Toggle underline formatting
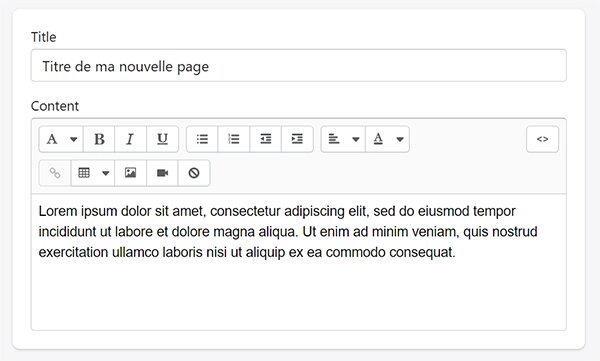The height and width of the screenshot is (361, 600). tap(162, 139)
